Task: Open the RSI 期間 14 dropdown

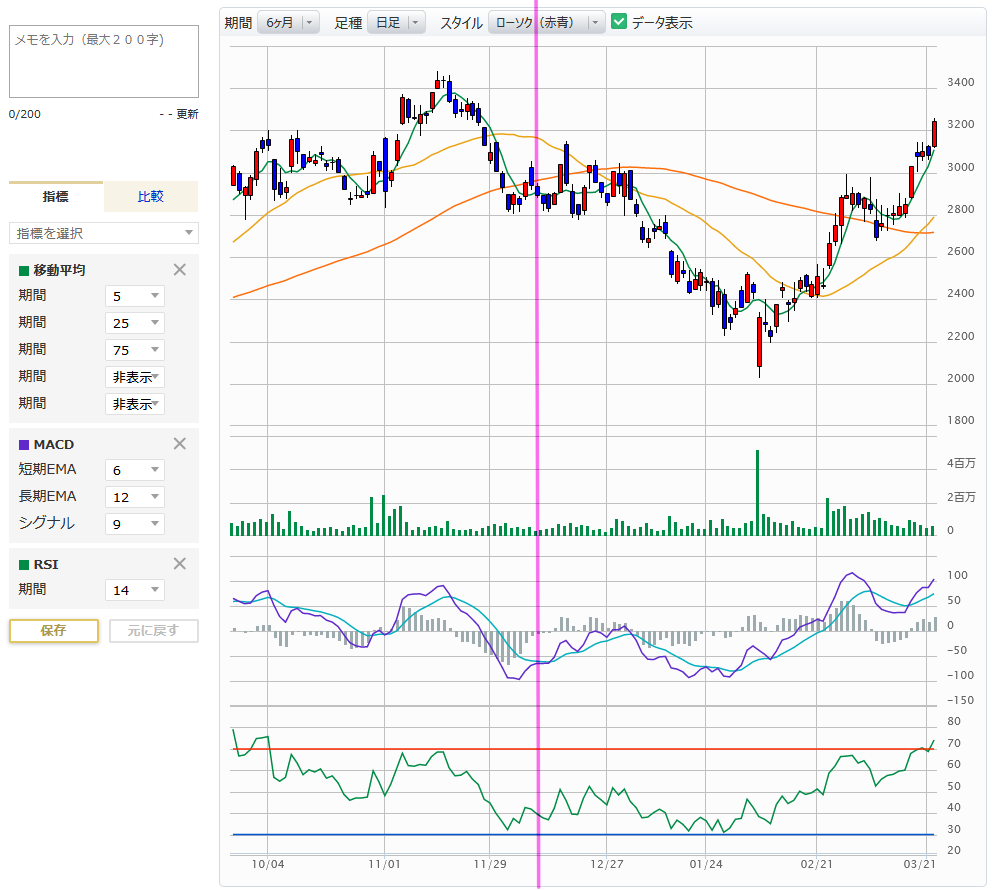Action: pos(135,590)
